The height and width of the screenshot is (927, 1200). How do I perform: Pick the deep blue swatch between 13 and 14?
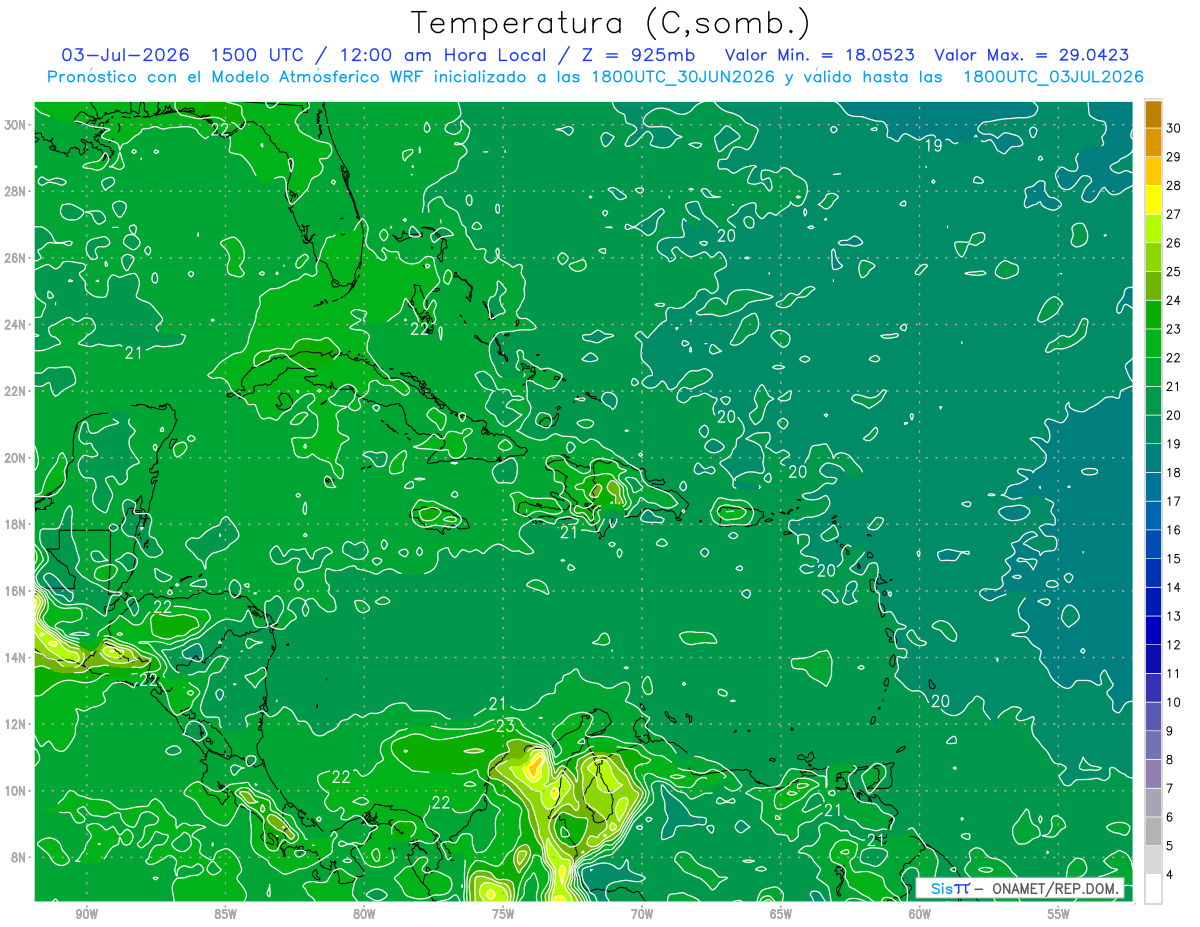(x=1153, y=601)
